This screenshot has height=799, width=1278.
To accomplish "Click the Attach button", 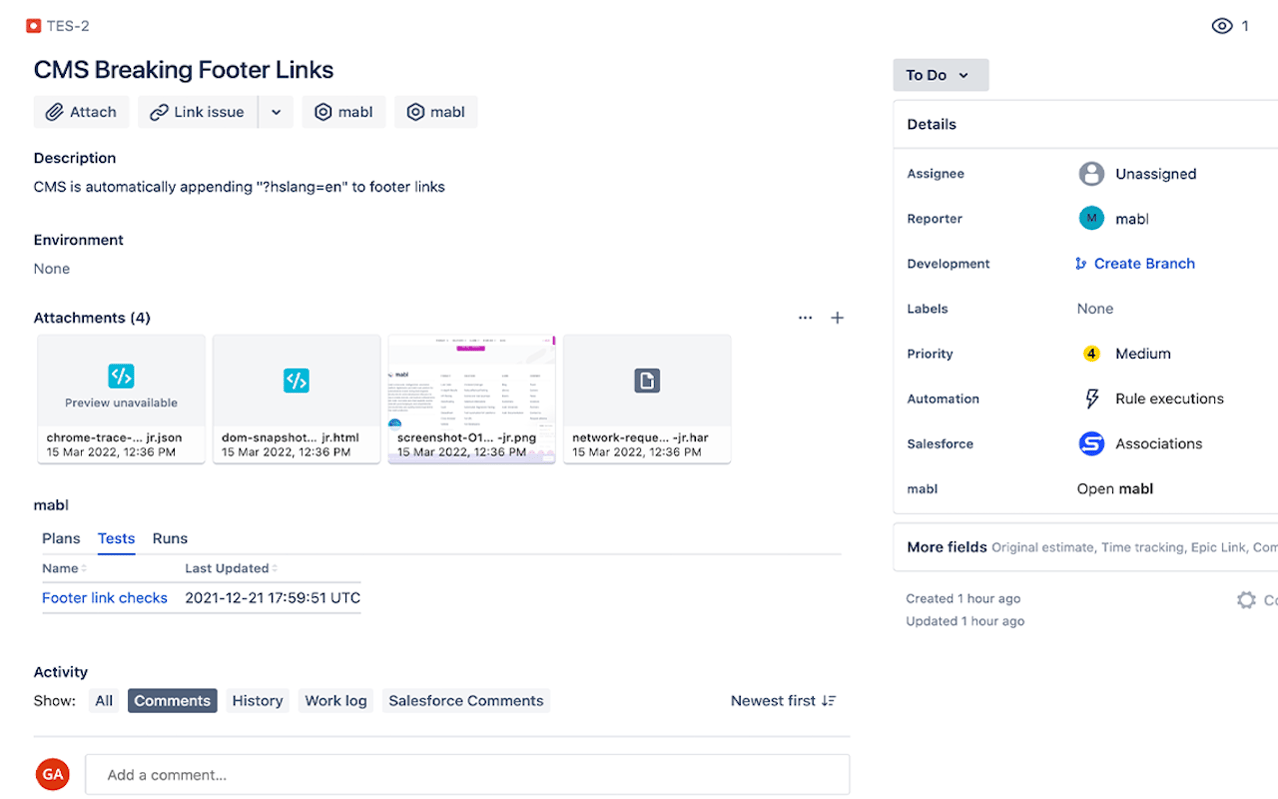I will [x=81, y=112].
